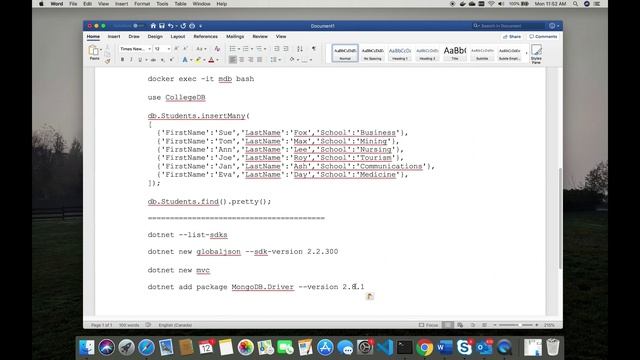Save the document with the disk icon
Screen dimensions: 640x360
point(162,26)
